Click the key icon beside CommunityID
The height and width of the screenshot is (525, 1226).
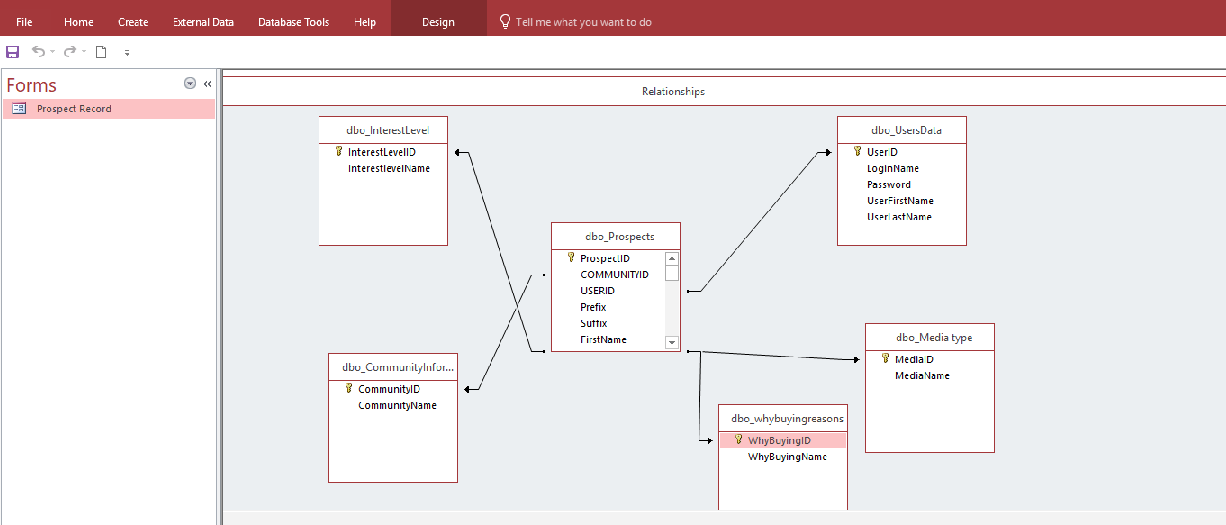[x=349, y=389]
